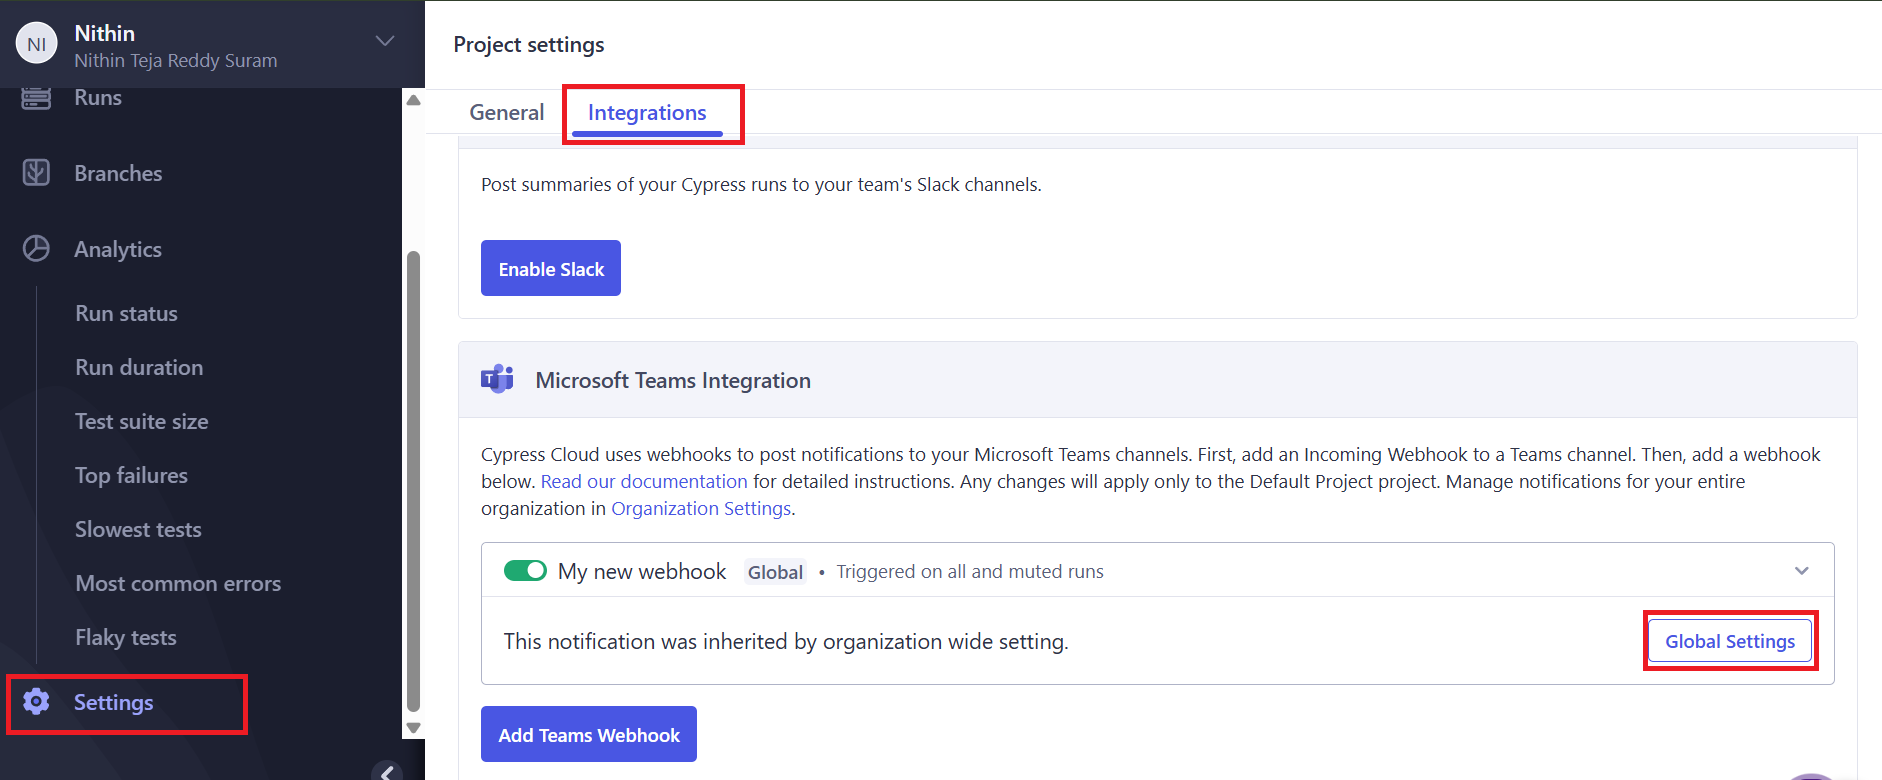Viewport: 1882px width, 780px height.
Task: Click "Triggered on all and muted runs" text
Action: [970, 571]
